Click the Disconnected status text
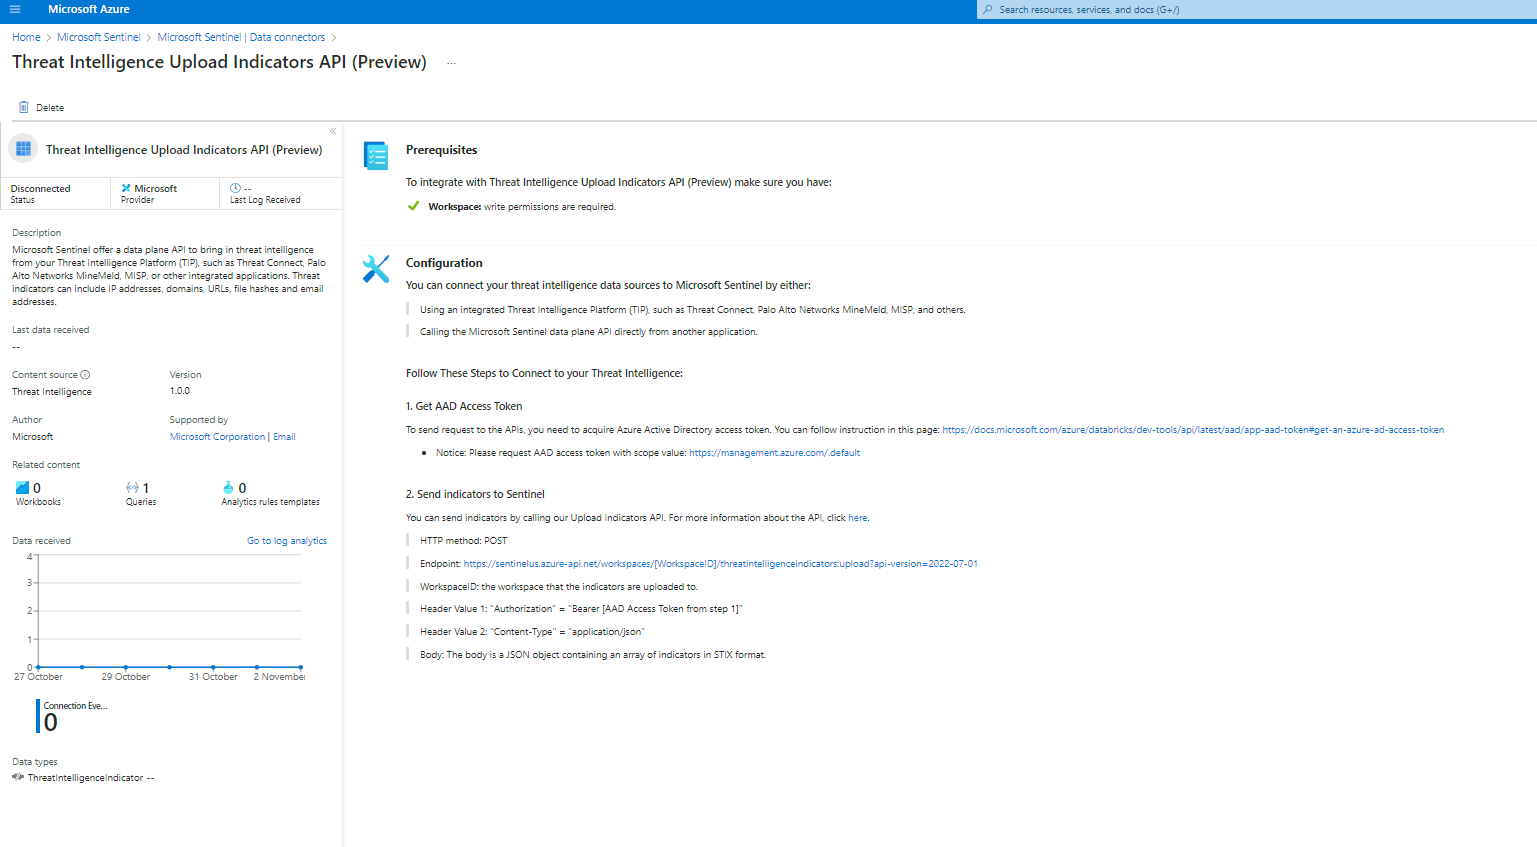This screenshot has height=847, width=1537. tap(40, 188)
